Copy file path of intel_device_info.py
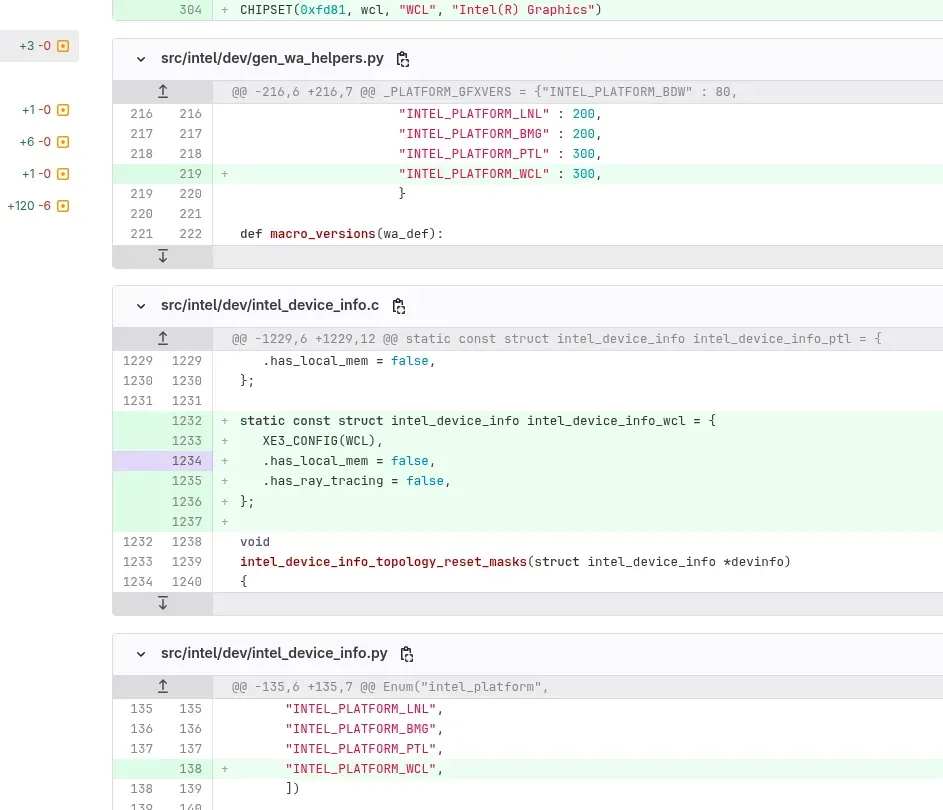 coord(407,654)
